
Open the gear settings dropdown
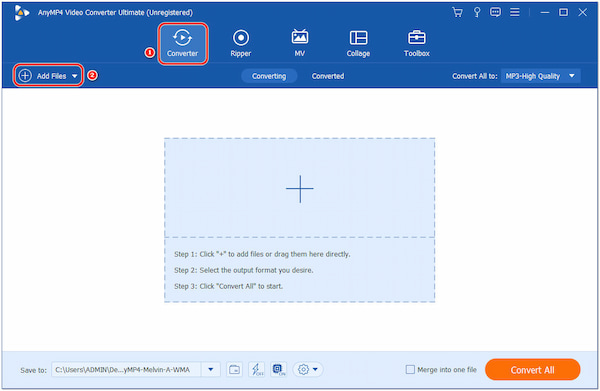click(308, 370)
